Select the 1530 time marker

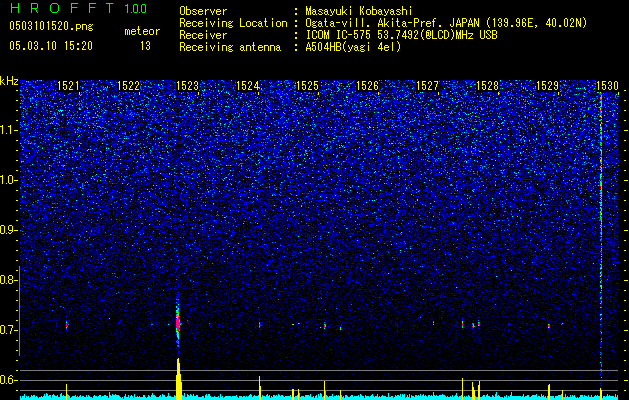[x=607, y=86]
